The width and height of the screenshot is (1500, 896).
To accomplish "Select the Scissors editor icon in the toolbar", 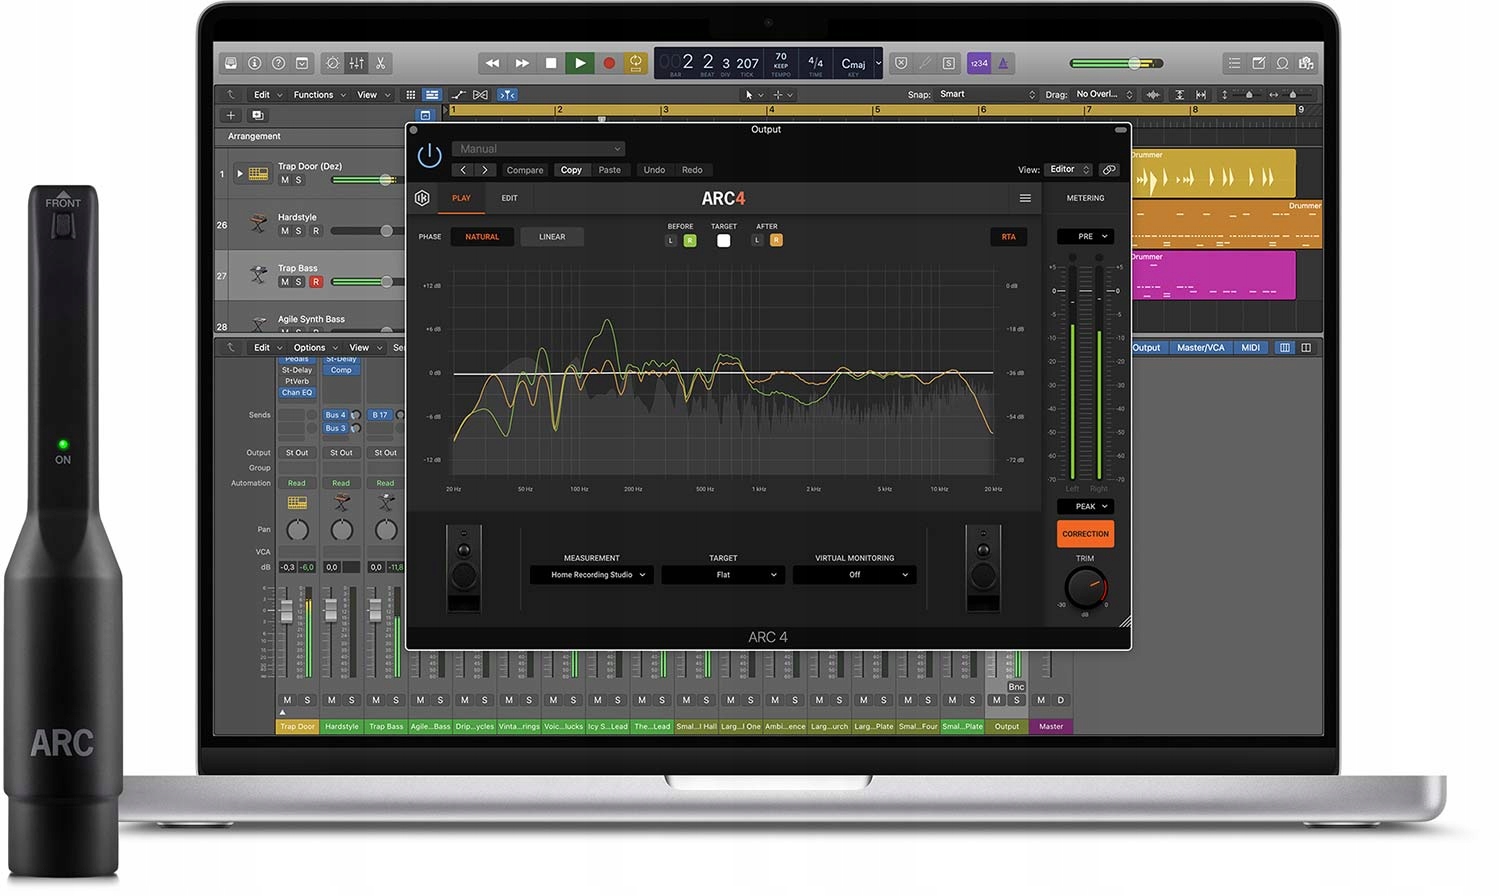I will tap(381, 63).
